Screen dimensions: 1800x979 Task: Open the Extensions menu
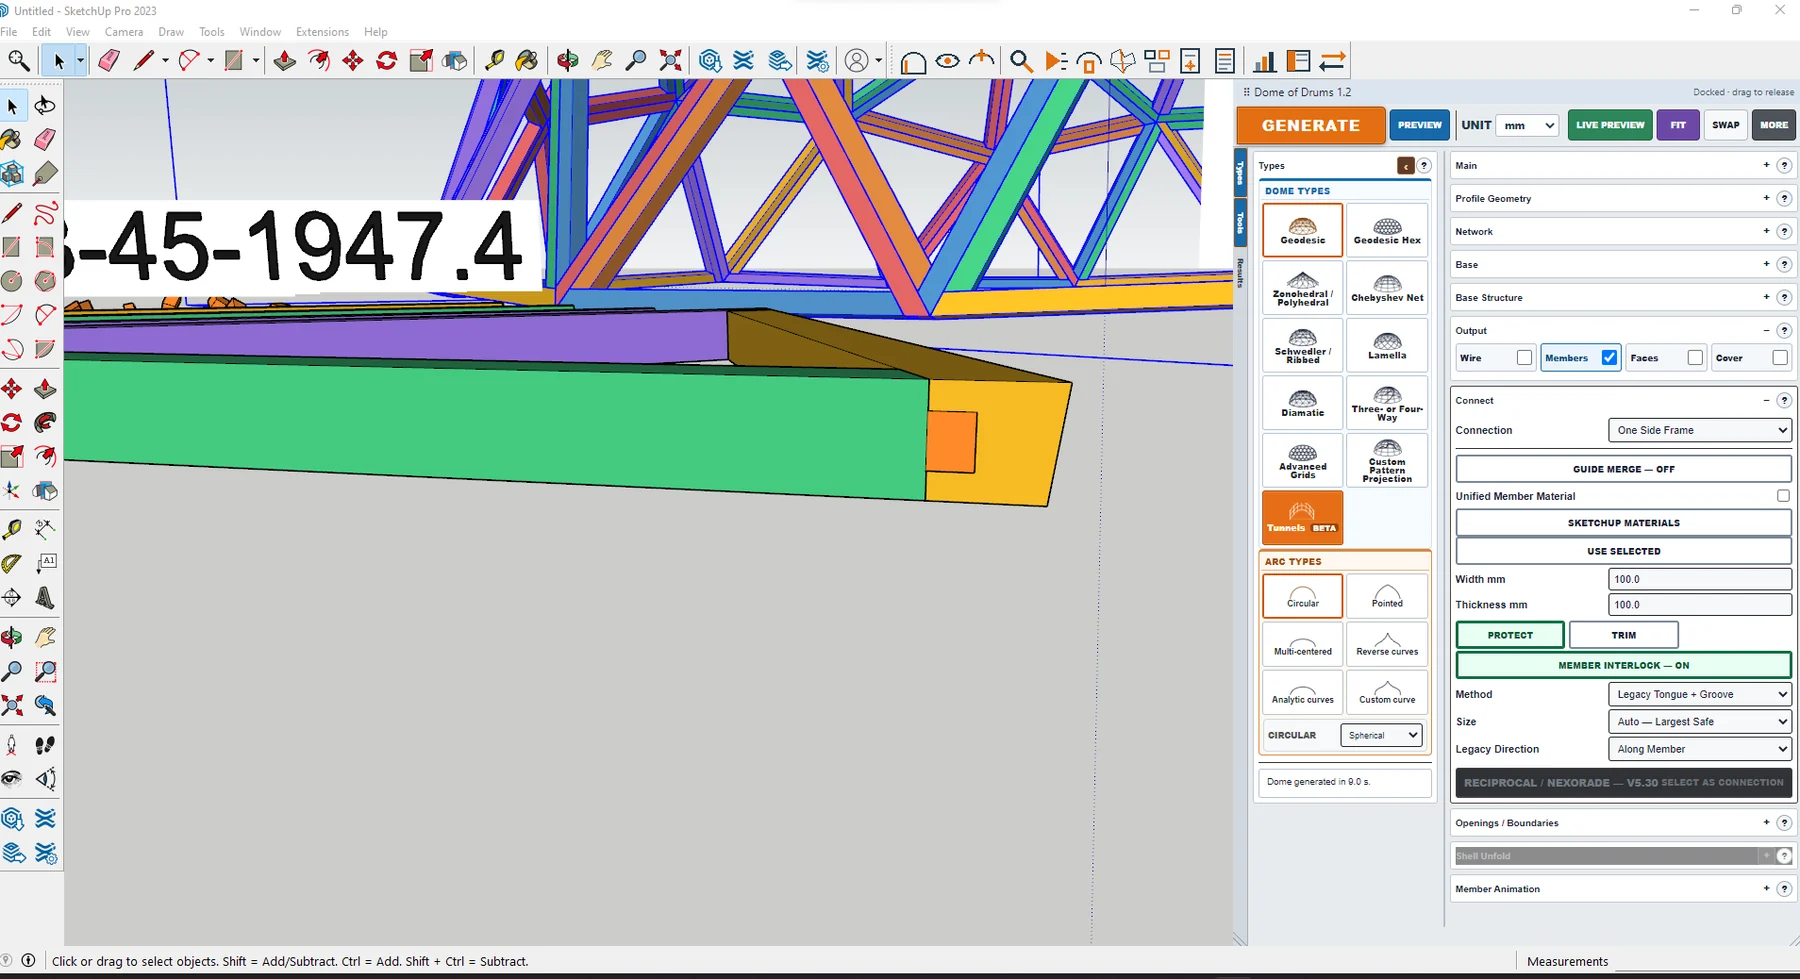coord(322,32)
